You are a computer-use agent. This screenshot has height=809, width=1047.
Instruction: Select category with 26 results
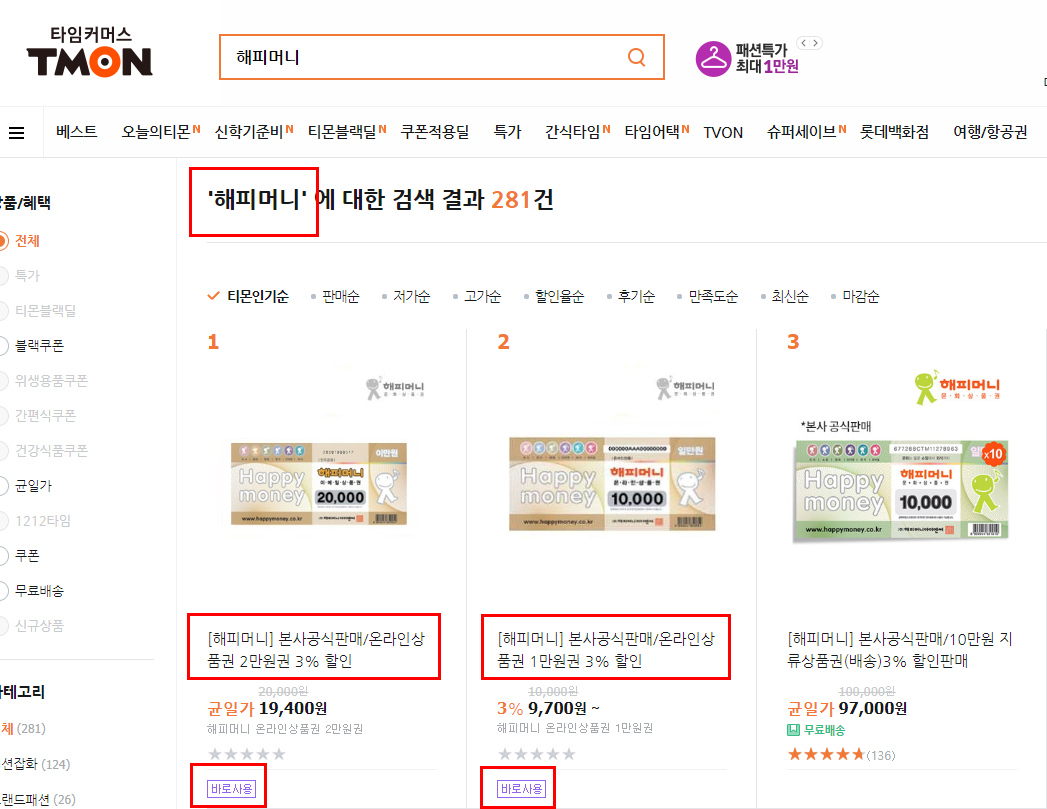(37, 799)
